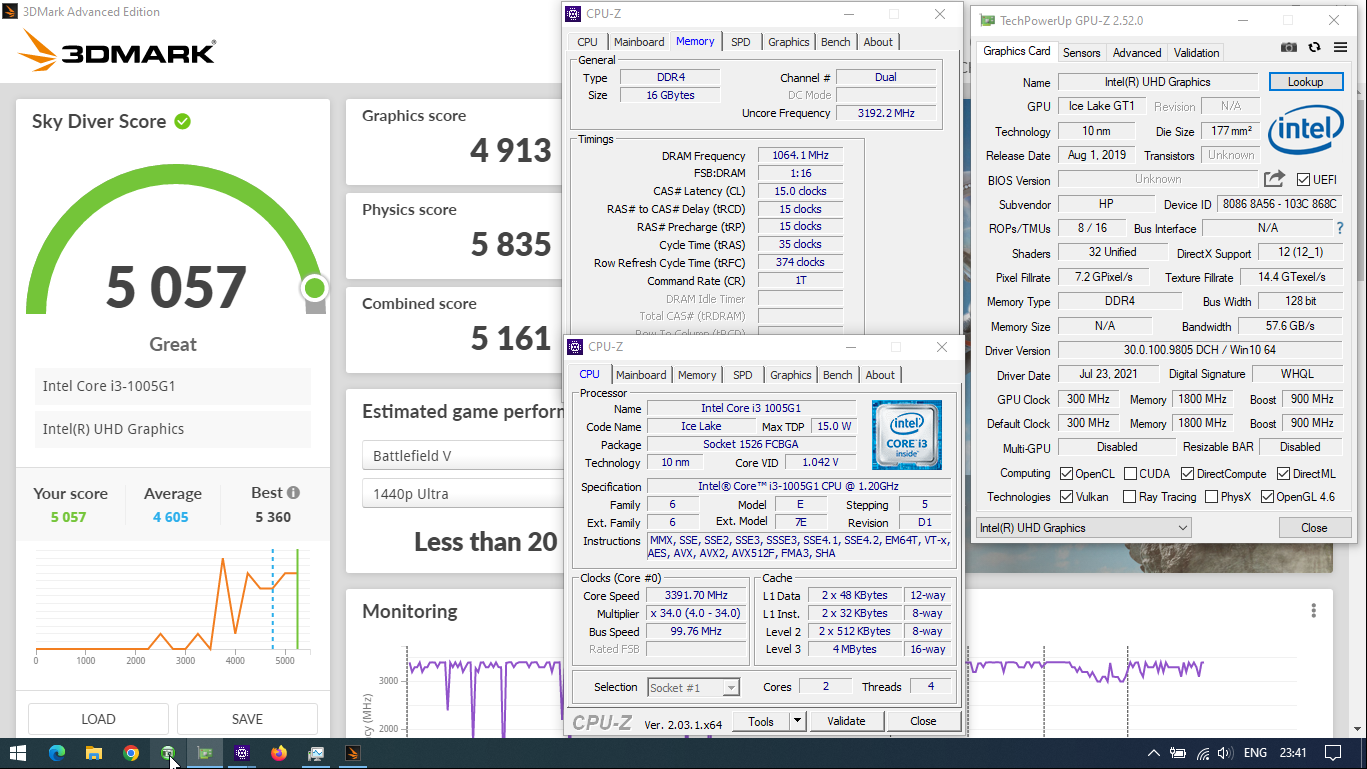
Task: Share BIOS using the export arrow icon
Action: point(1274,179)
